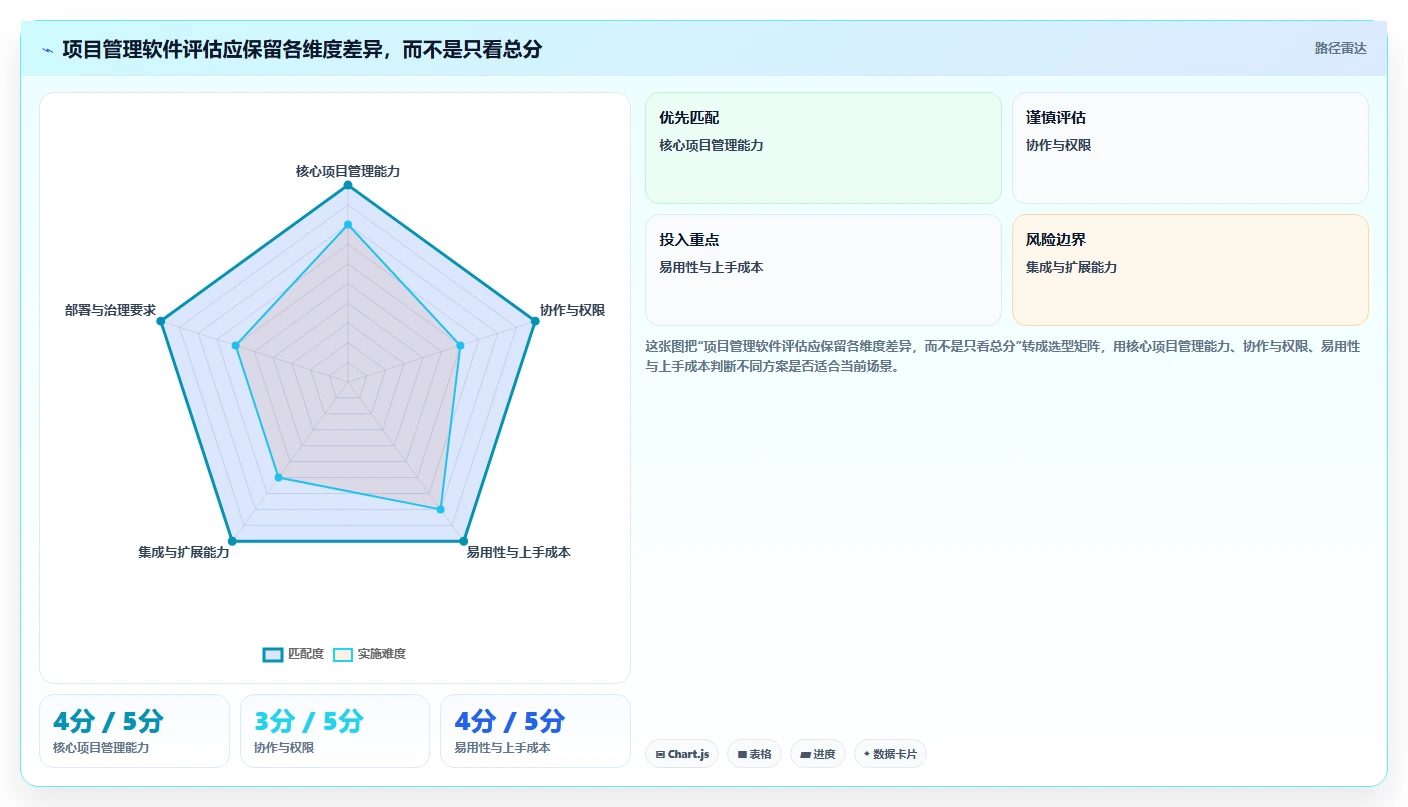This screenshot has width=1408, height=807.
Task: Click the description paragraph starting 这张图把
Action: (x=1003, y=356)
